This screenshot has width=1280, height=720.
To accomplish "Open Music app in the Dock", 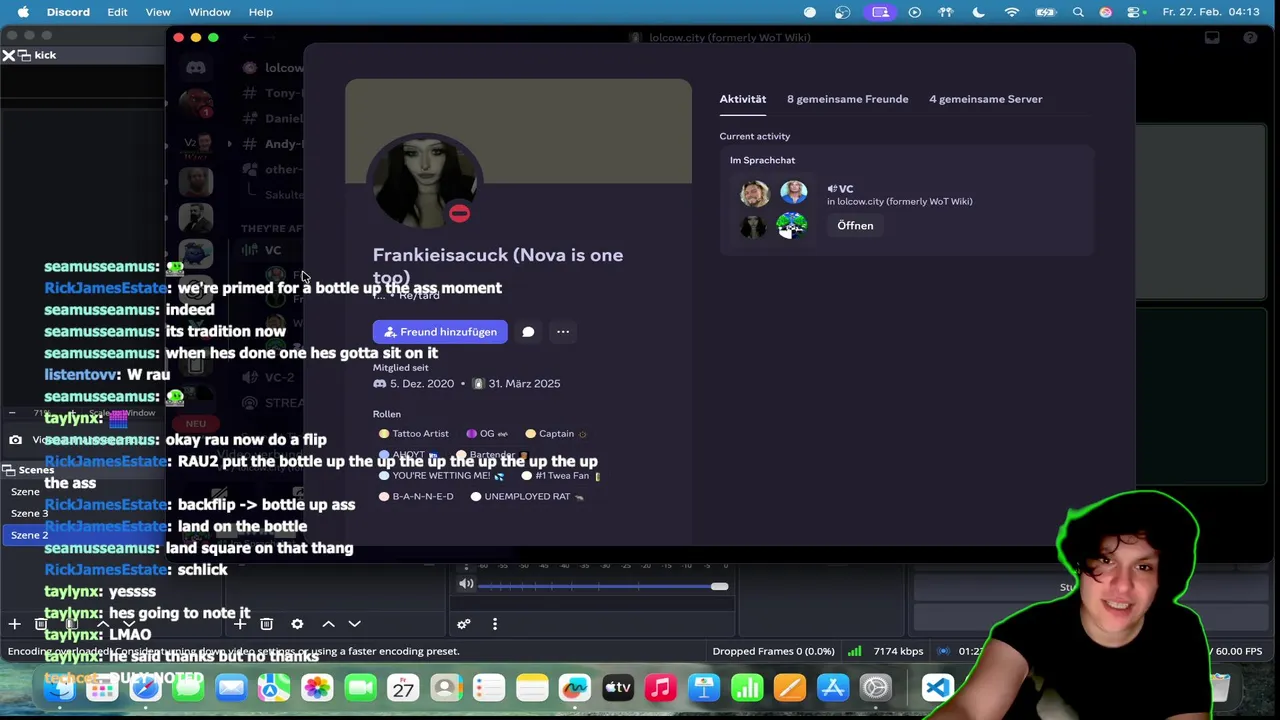I will 660,688.
